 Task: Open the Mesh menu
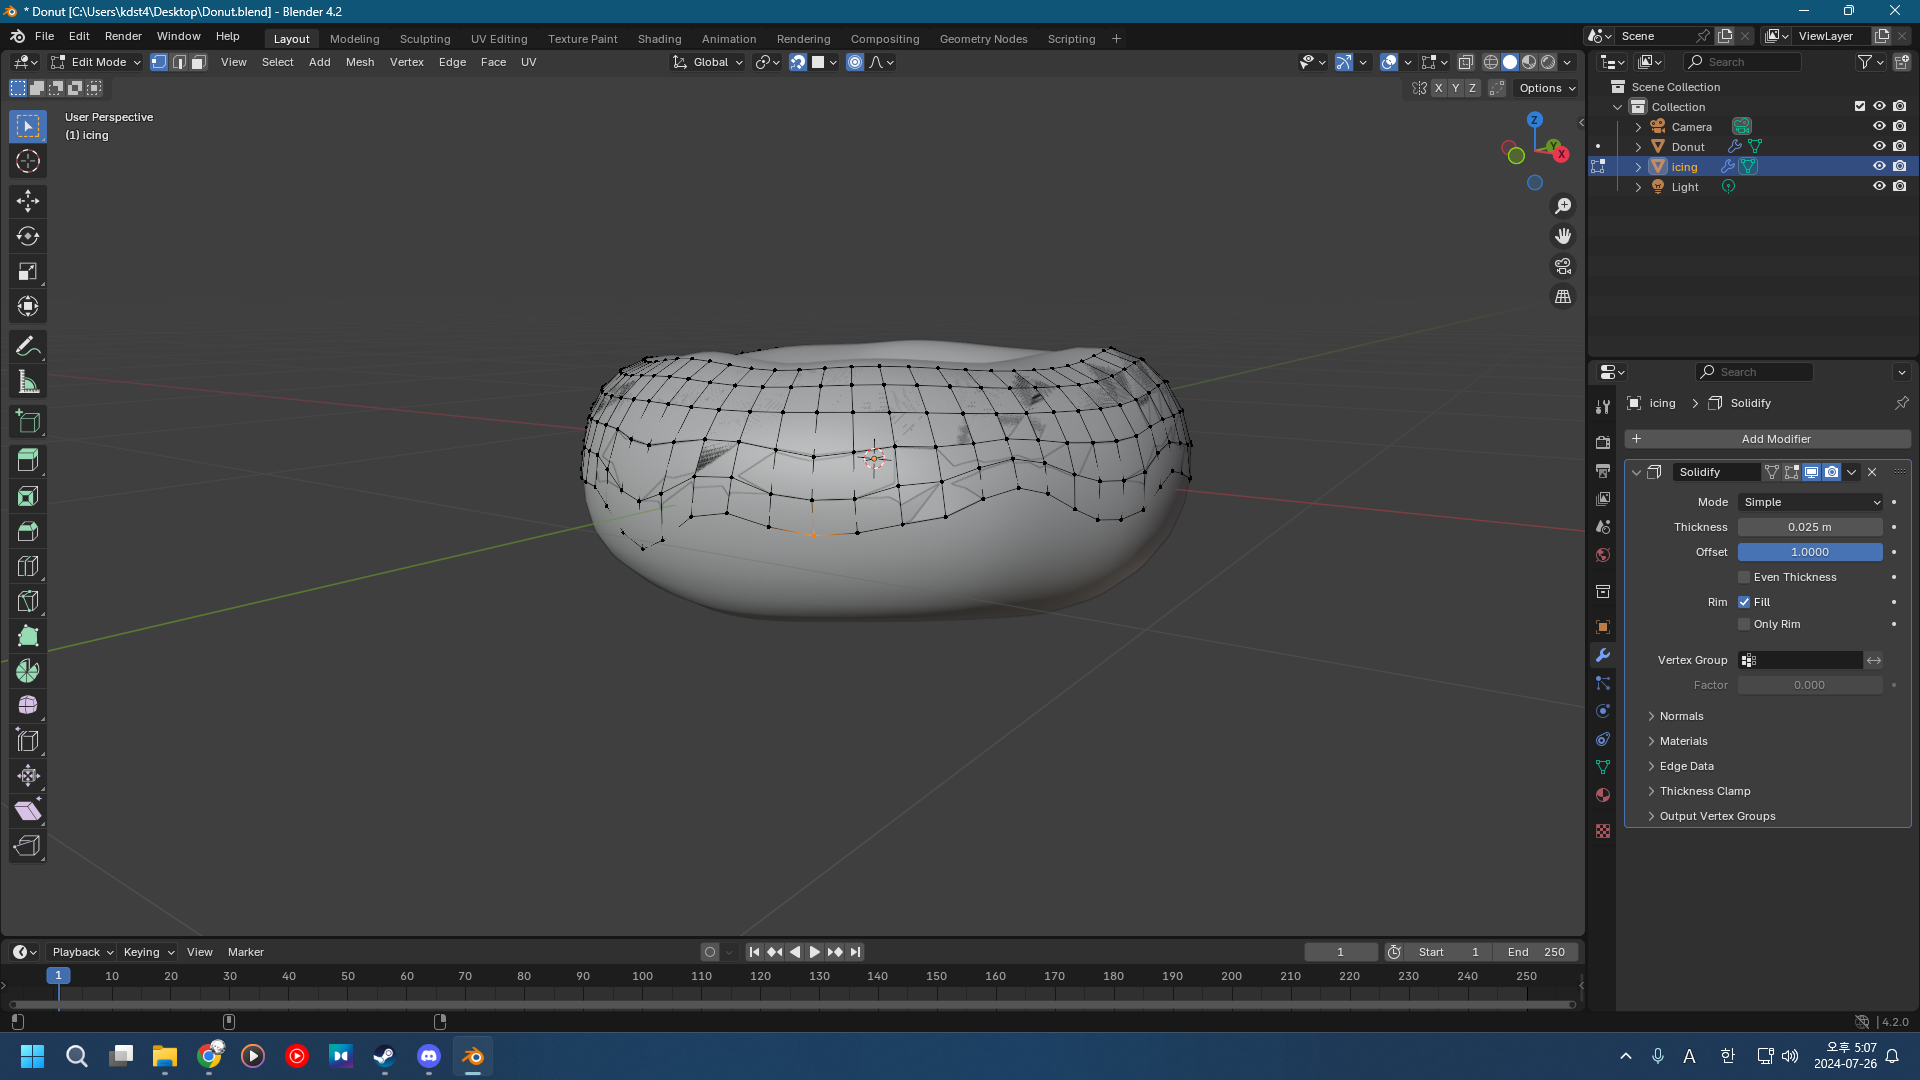(x=359, y=62)
